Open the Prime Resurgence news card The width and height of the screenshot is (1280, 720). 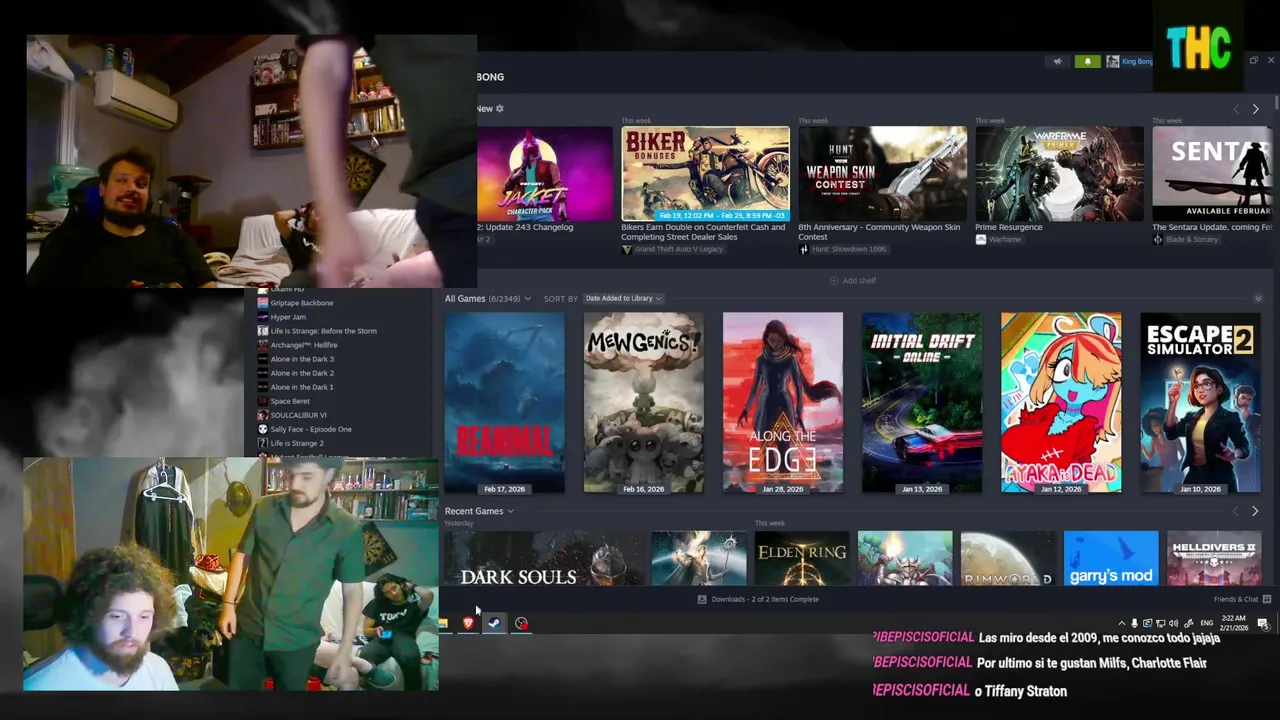[x=1059, y=173]
